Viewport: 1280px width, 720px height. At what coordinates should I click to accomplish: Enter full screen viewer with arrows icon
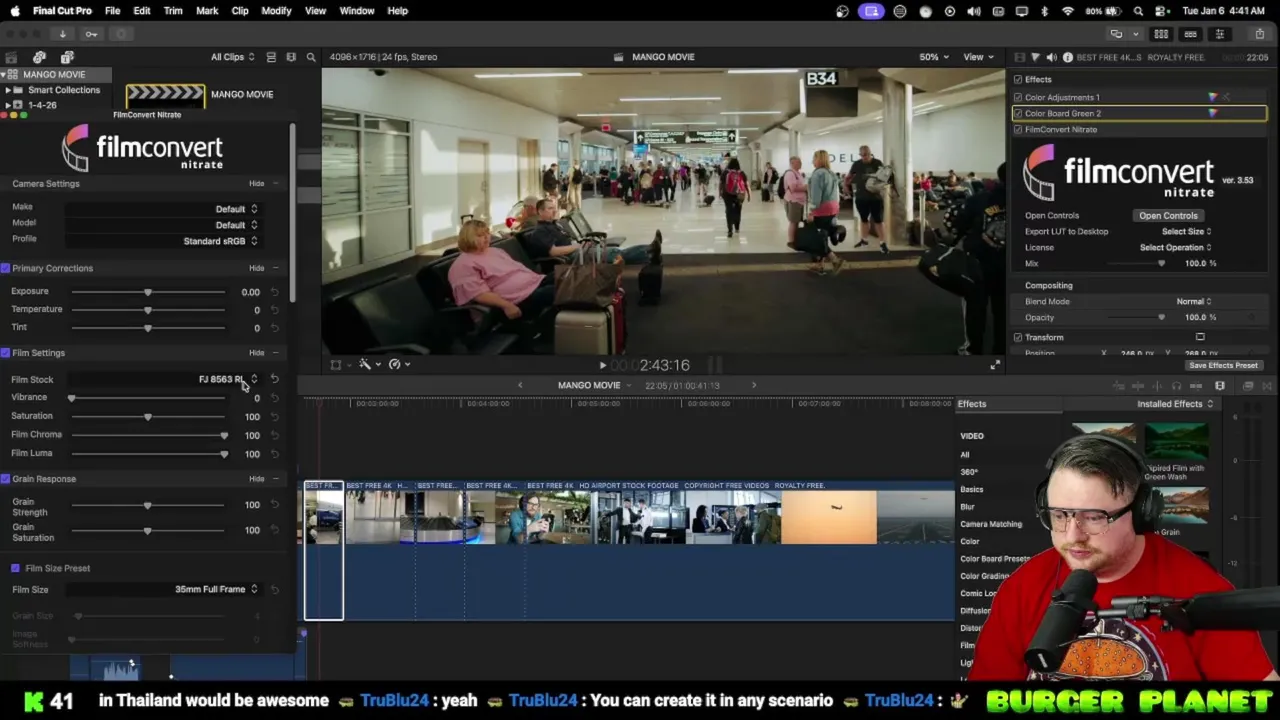coord(994,365)
